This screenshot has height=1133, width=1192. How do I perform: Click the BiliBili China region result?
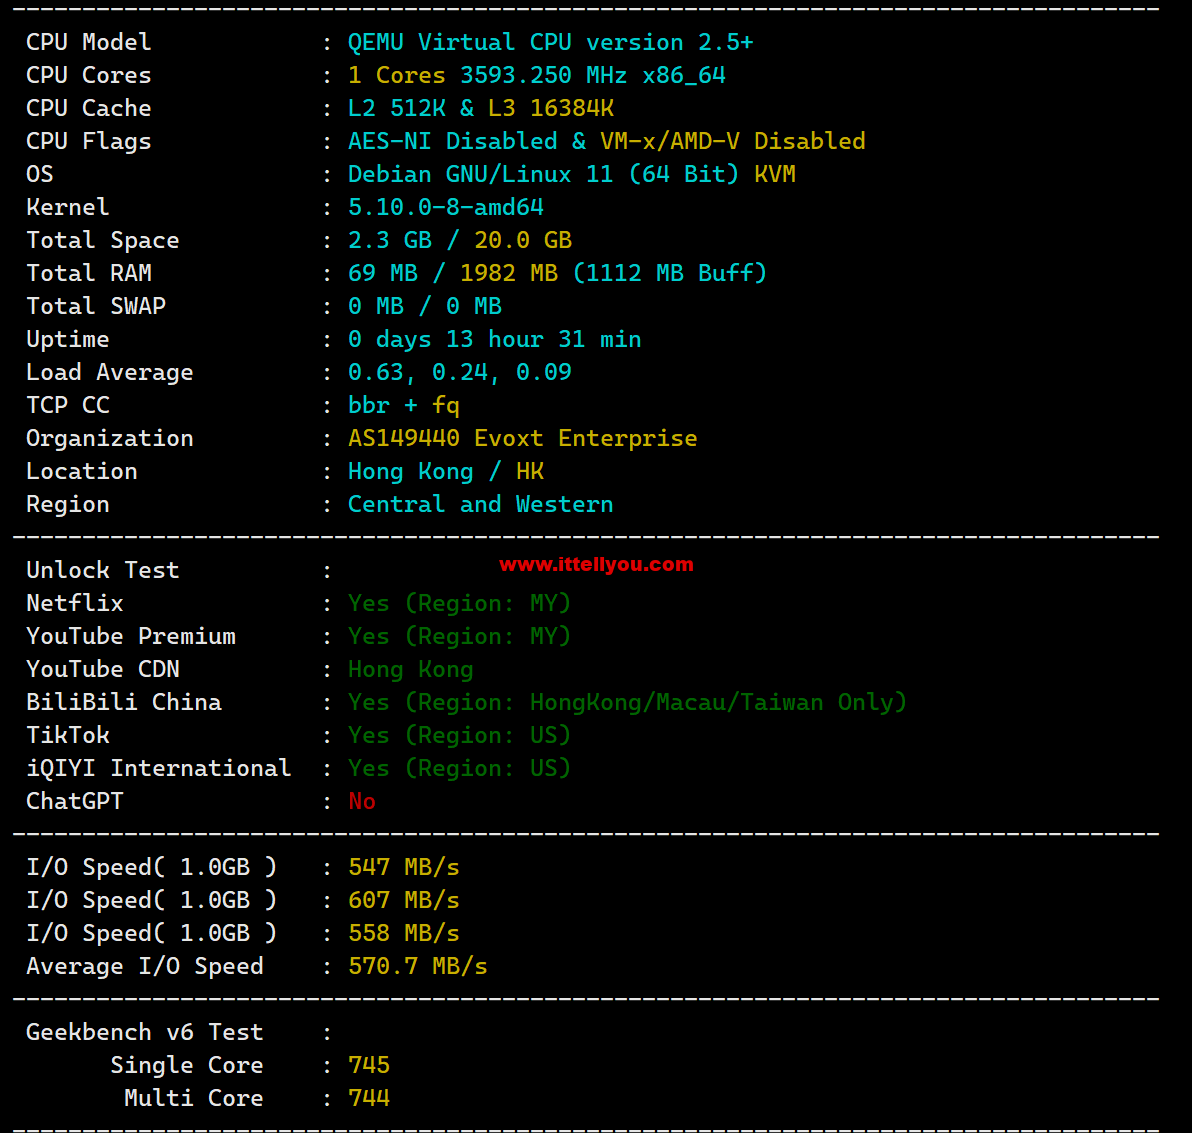(x=627, y=702)
